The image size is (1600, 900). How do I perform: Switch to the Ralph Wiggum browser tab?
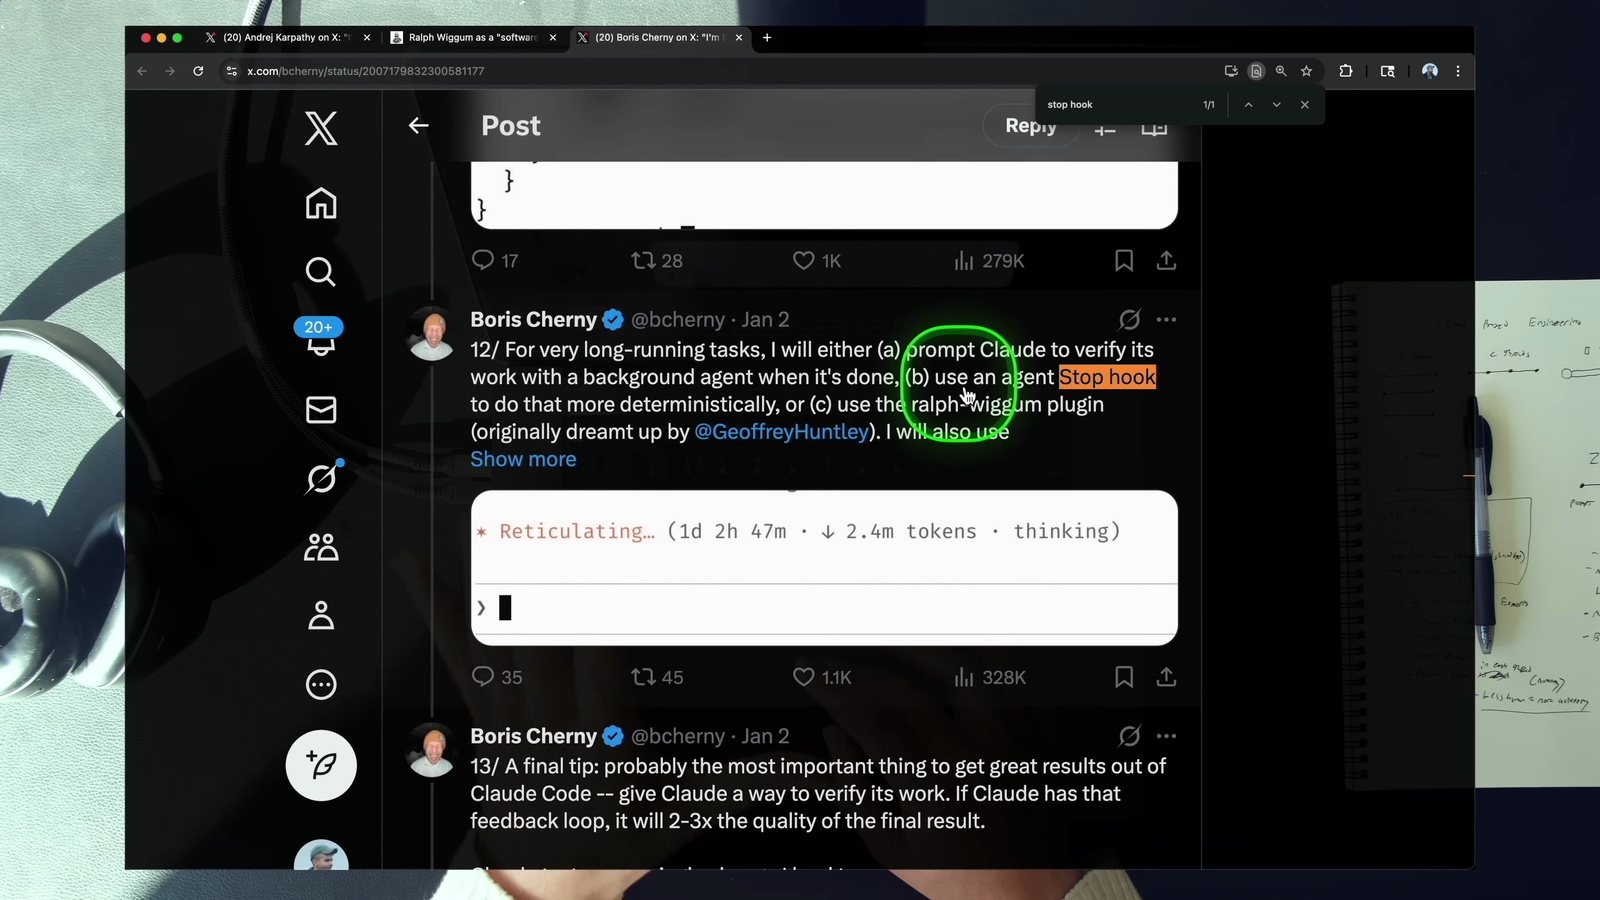(471, 38)
